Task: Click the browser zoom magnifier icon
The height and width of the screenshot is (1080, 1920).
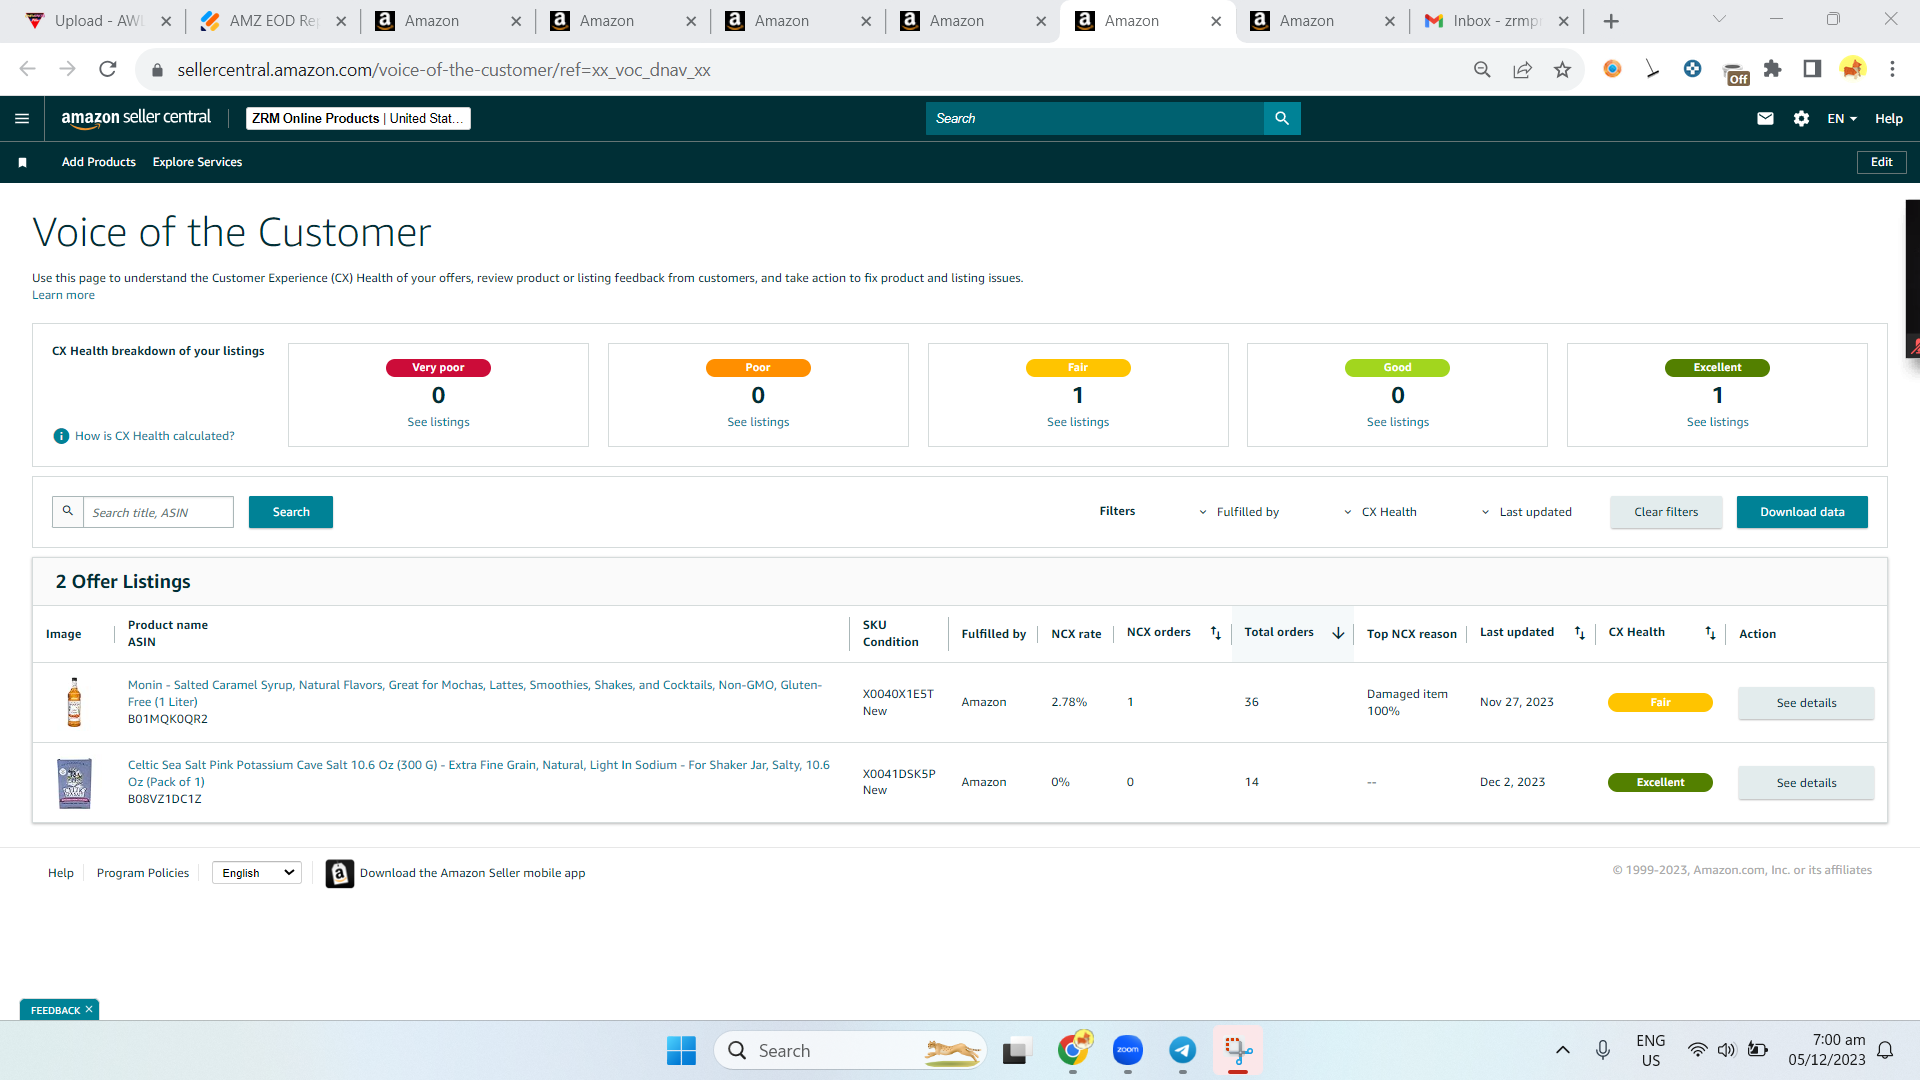Action: click(x=1482, y=69)
